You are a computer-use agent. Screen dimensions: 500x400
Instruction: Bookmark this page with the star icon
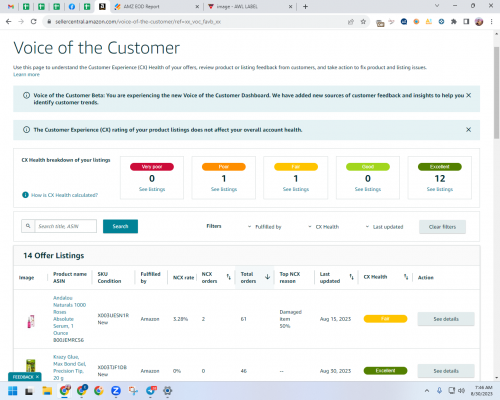(363, 22)
